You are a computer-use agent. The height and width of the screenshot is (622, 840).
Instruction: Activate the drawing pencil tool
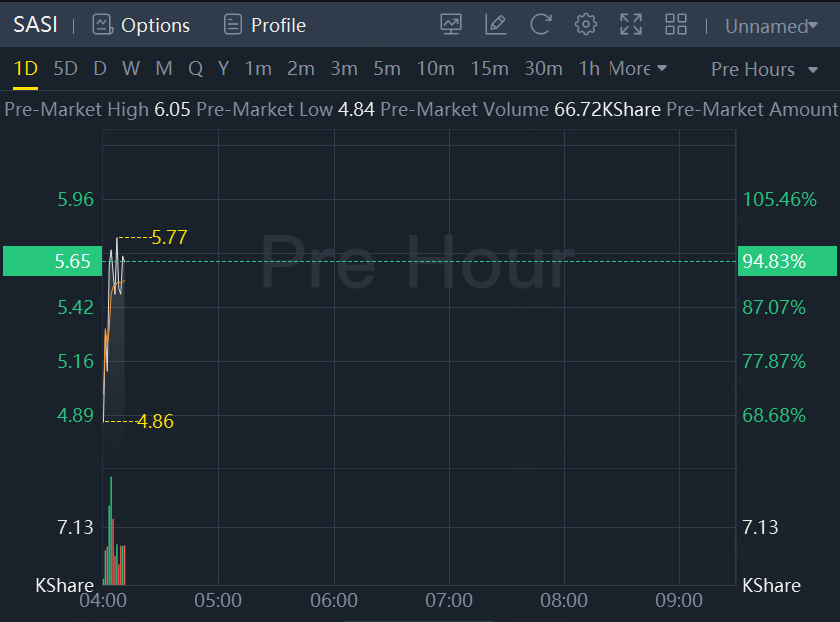pos(495,25)
